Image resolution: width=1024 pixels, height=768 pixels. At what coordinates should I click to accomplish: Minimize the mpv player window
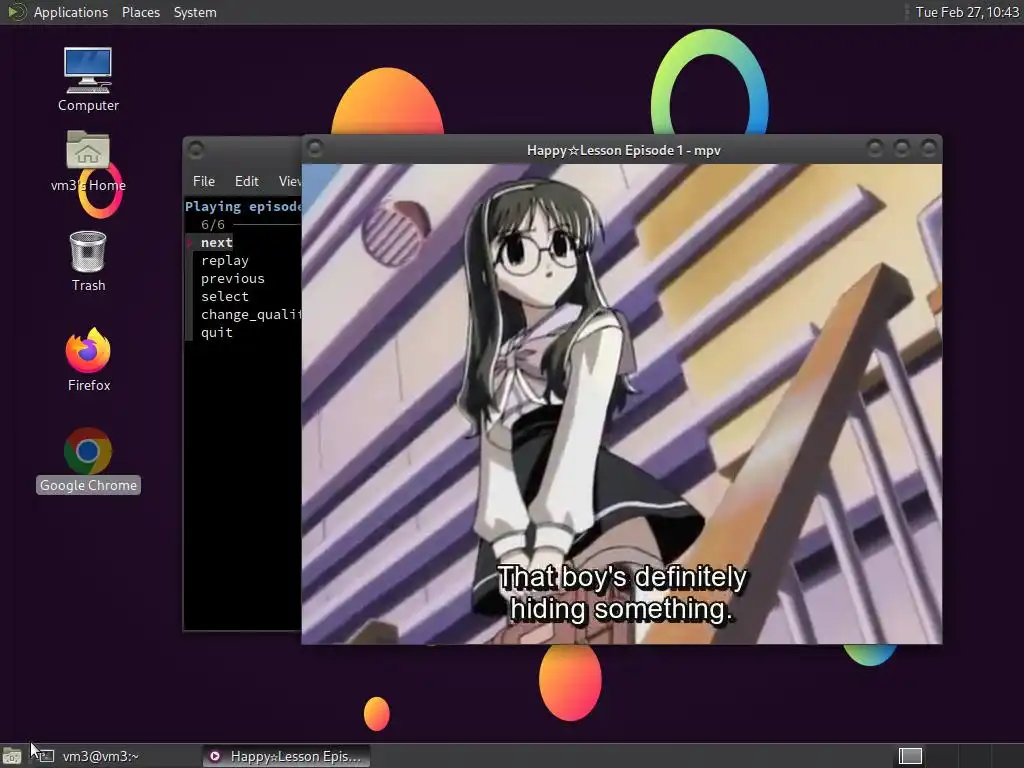click(x=874, y=148)
